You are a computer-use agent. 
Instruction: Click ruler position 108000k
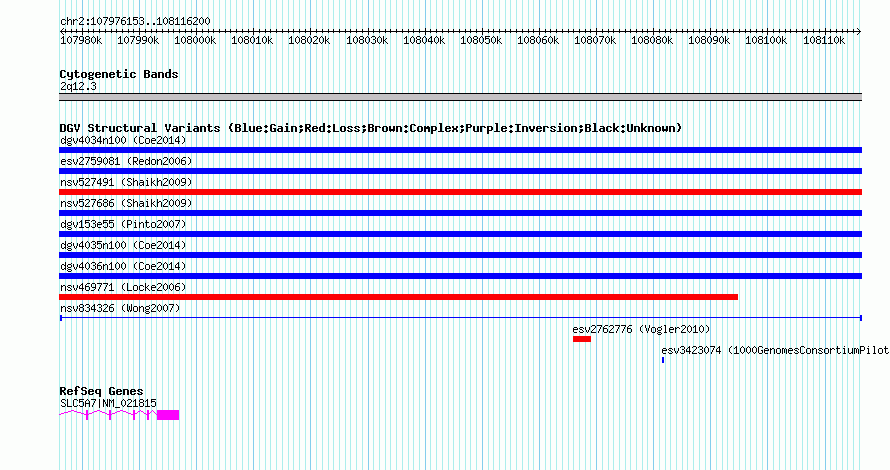tap(195, 41)
